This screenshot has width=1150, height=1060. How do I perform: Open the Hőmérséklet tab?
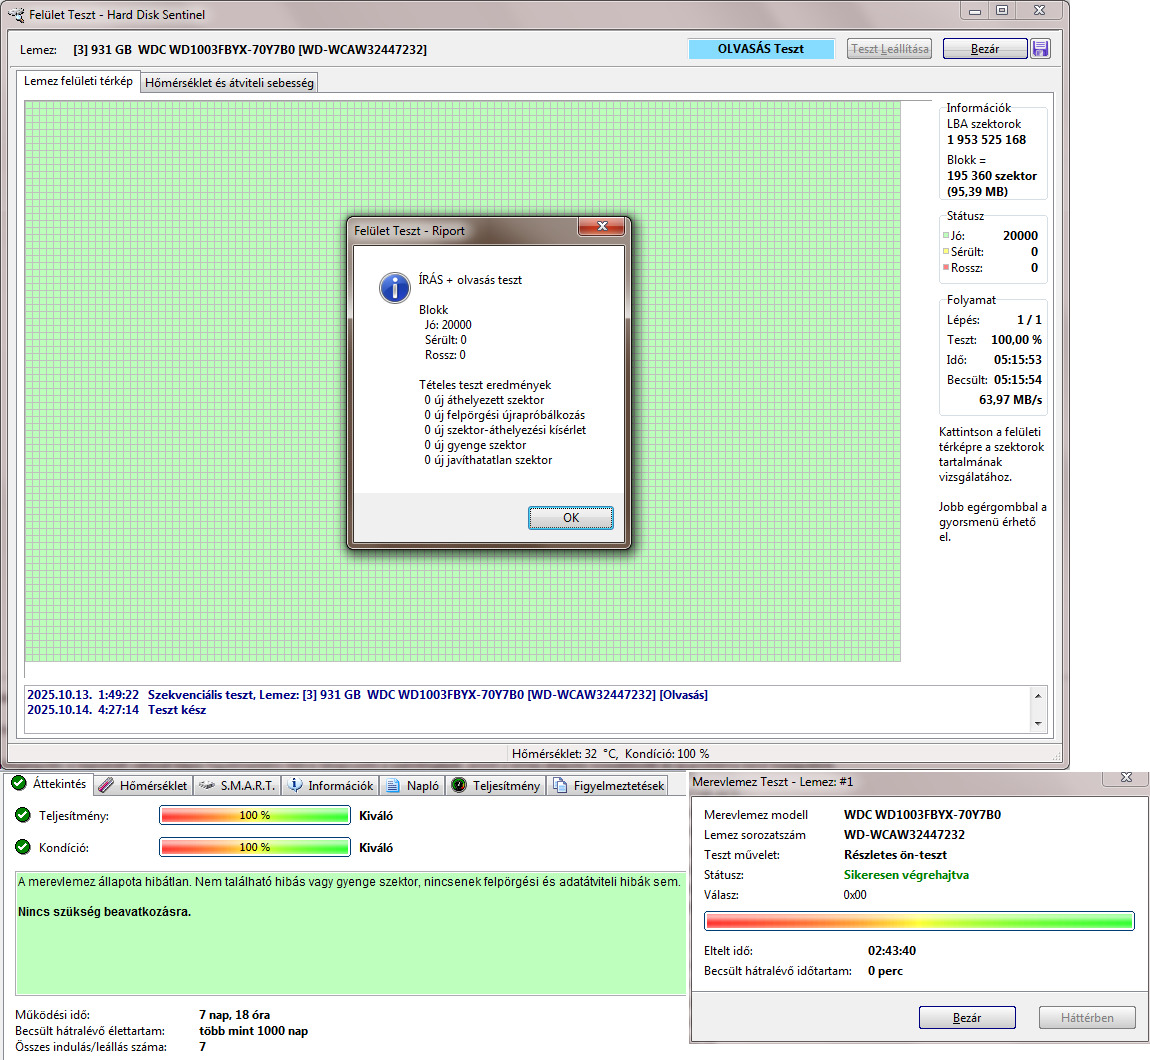(x=144, y=786)
